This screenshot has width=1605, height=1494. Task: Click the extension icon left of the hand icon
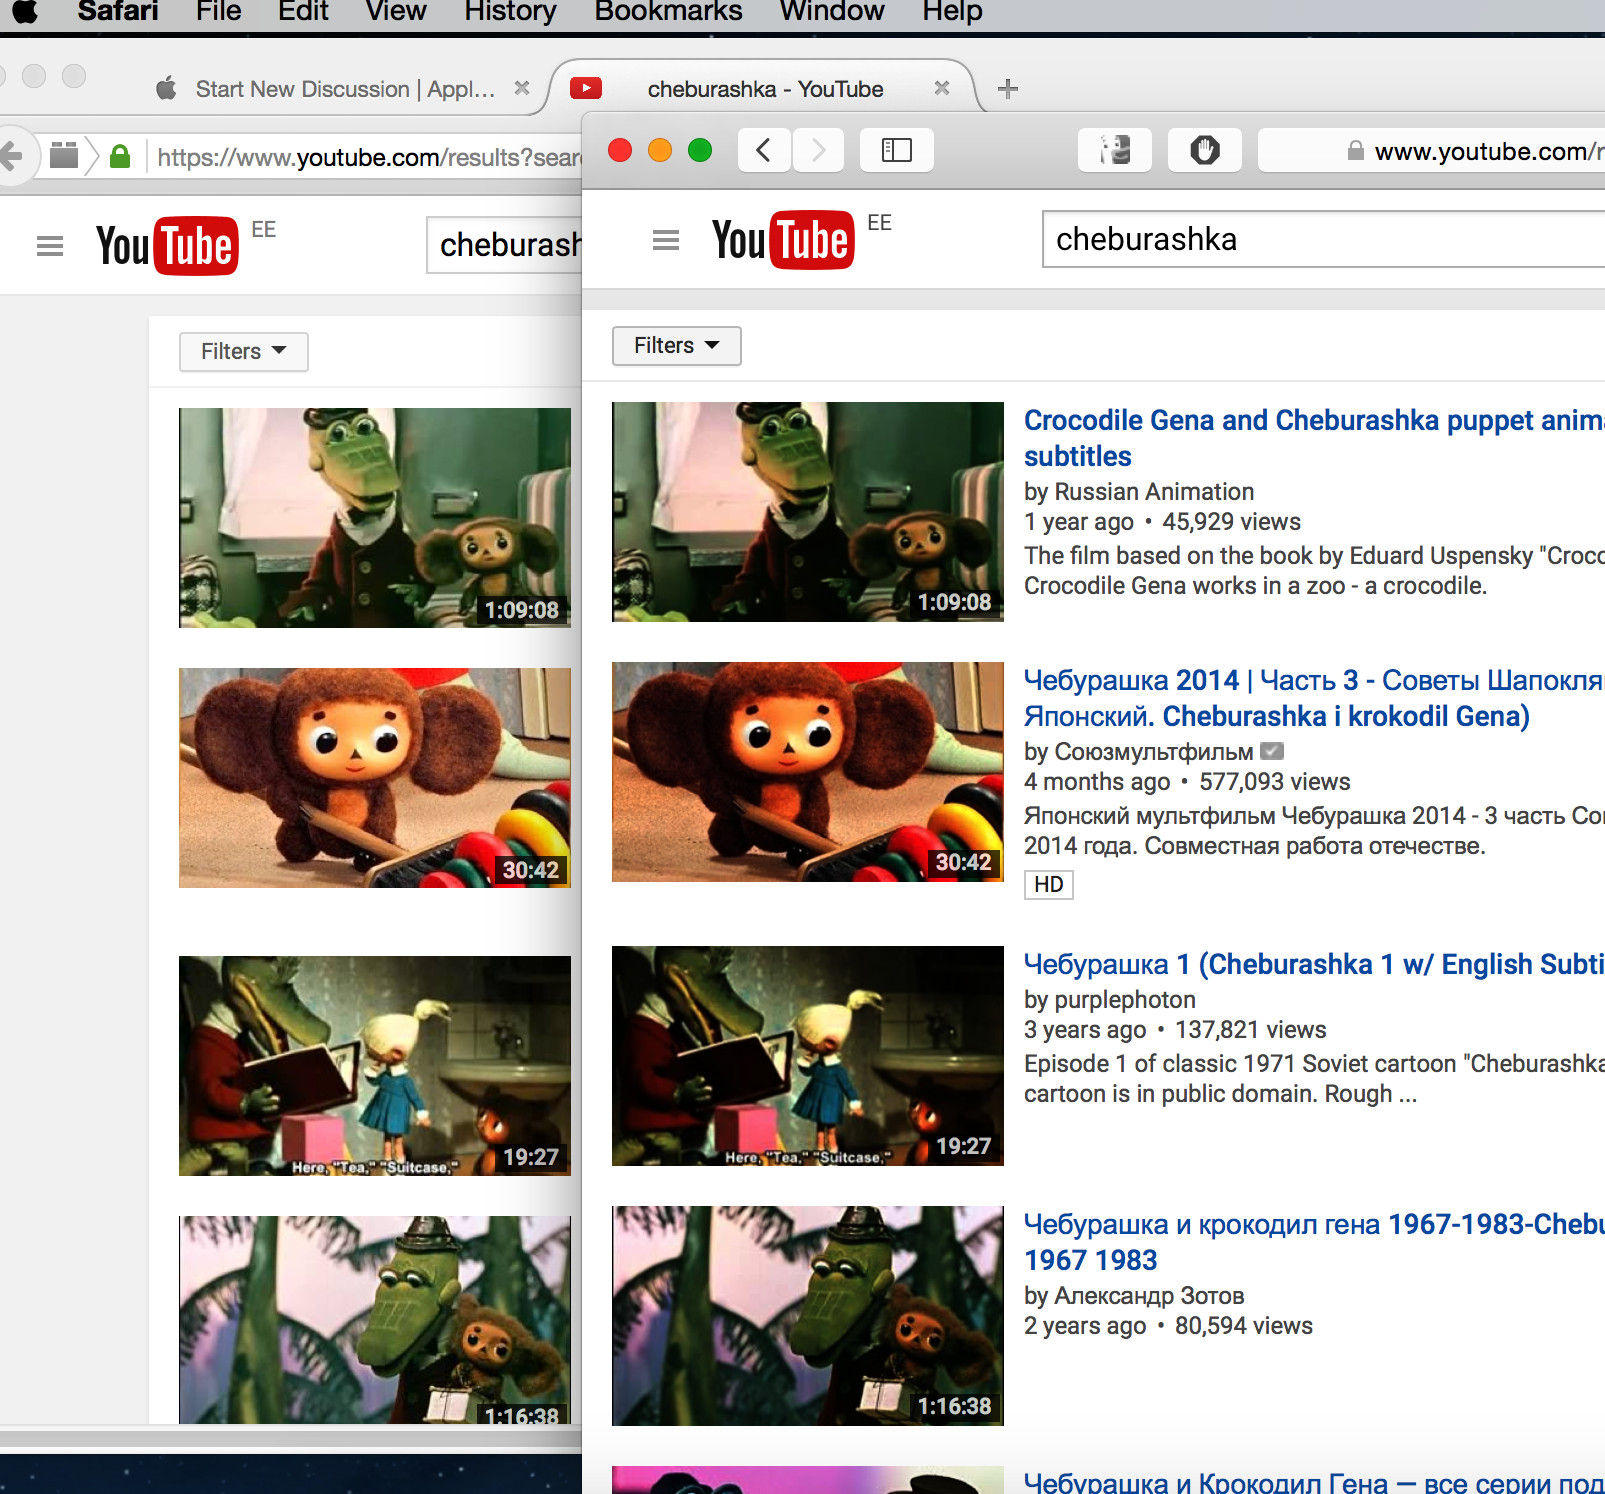(x=1115, y=150)
